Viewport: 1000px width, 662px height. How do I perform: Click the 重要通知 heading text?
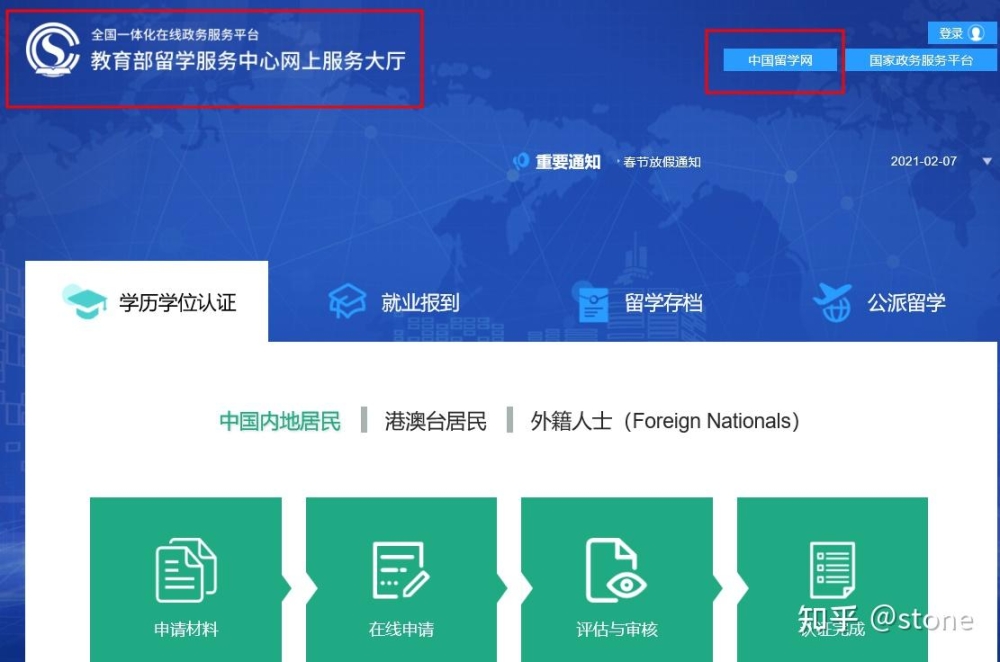click(568, 162)
